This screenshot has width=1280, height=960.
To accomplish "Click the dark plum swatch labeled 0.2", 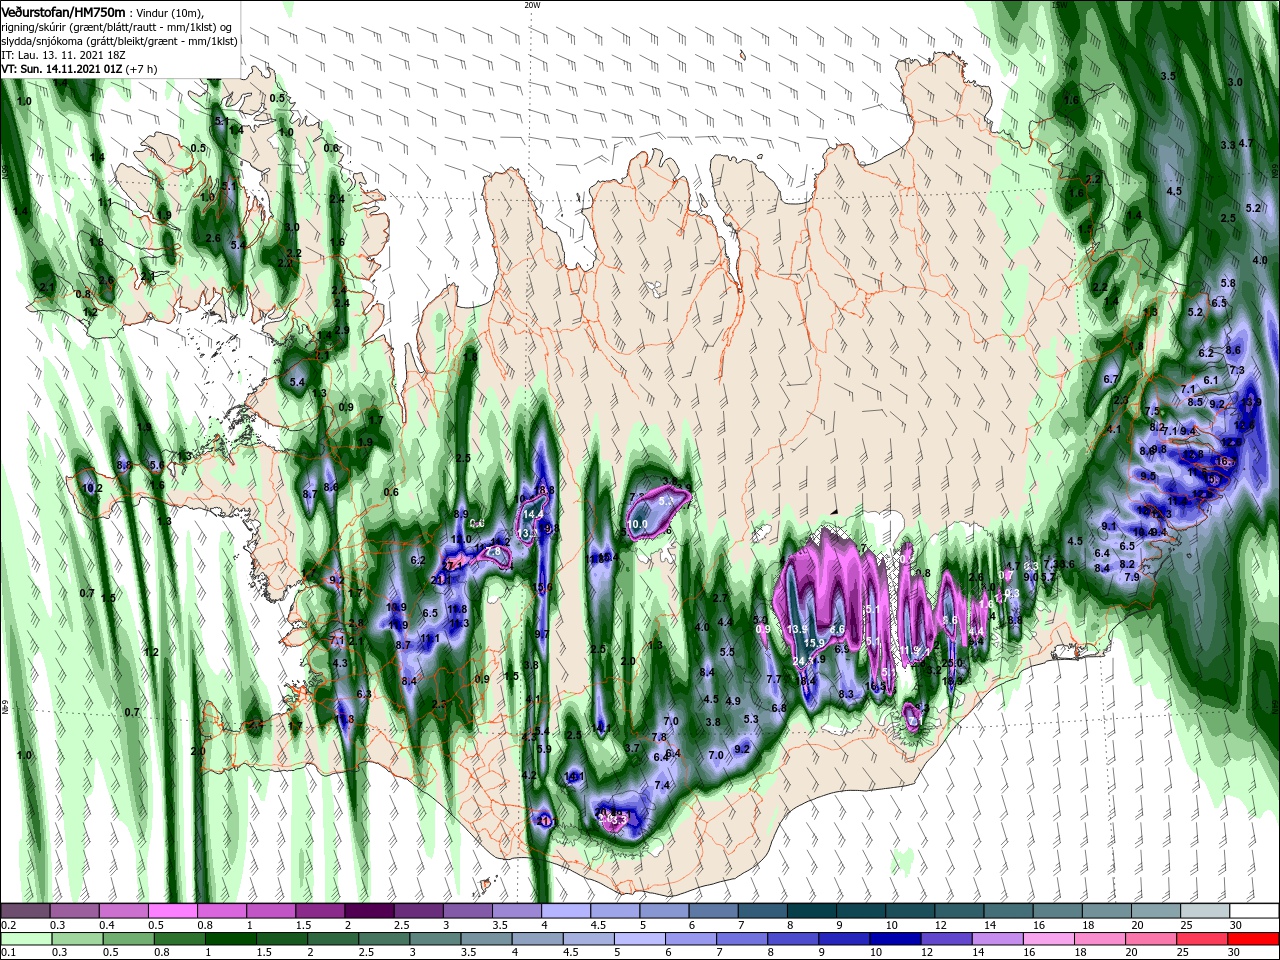I will pyautogui.click(x=25, y=911).
